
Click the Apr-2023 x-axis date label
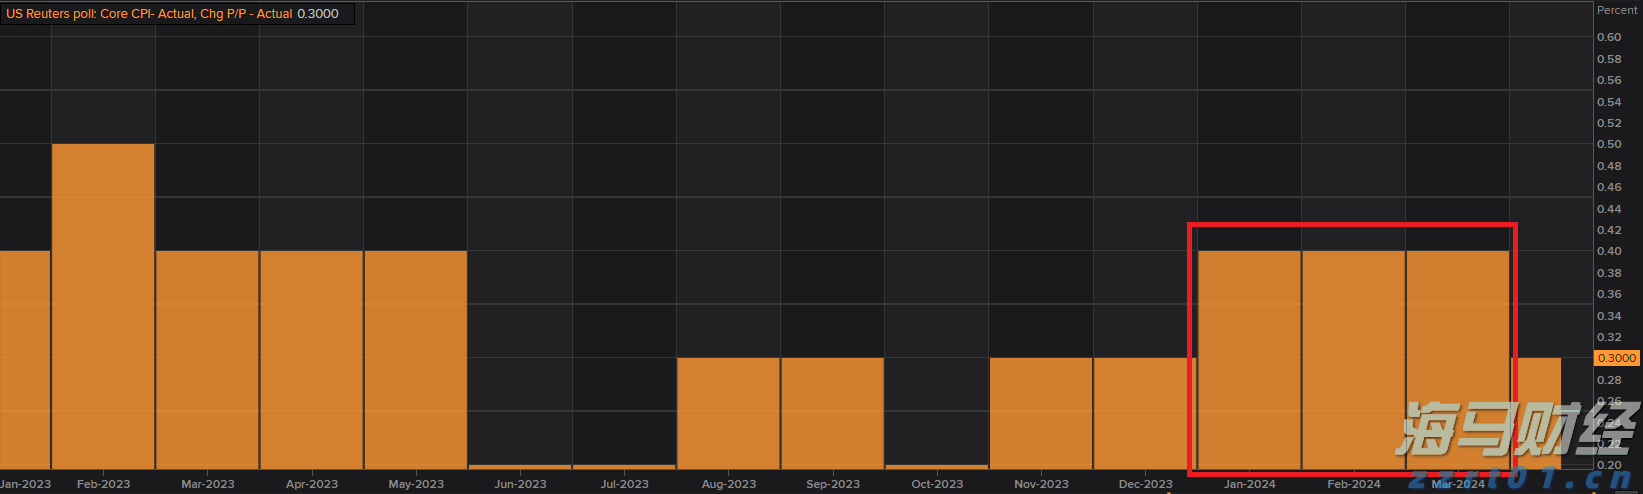pos(312,484)
